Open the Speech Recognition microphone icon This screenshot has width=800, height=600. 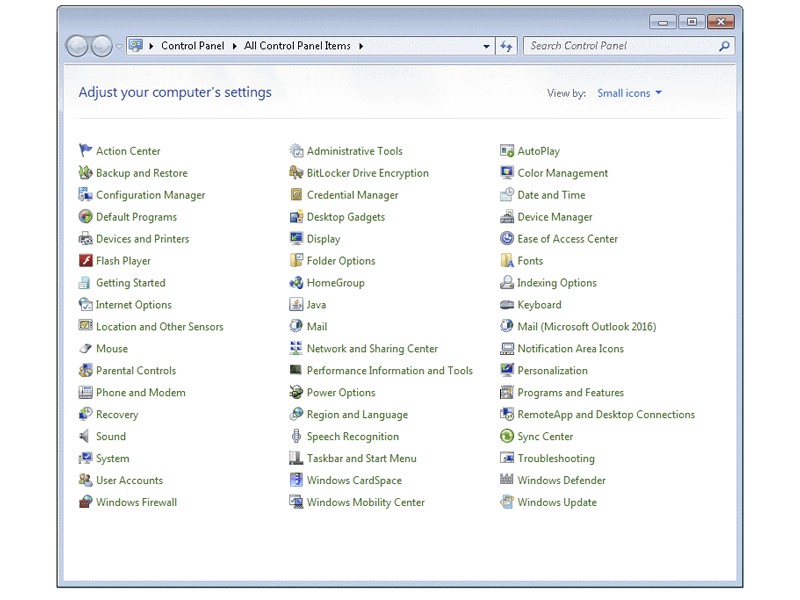[296, 436]
